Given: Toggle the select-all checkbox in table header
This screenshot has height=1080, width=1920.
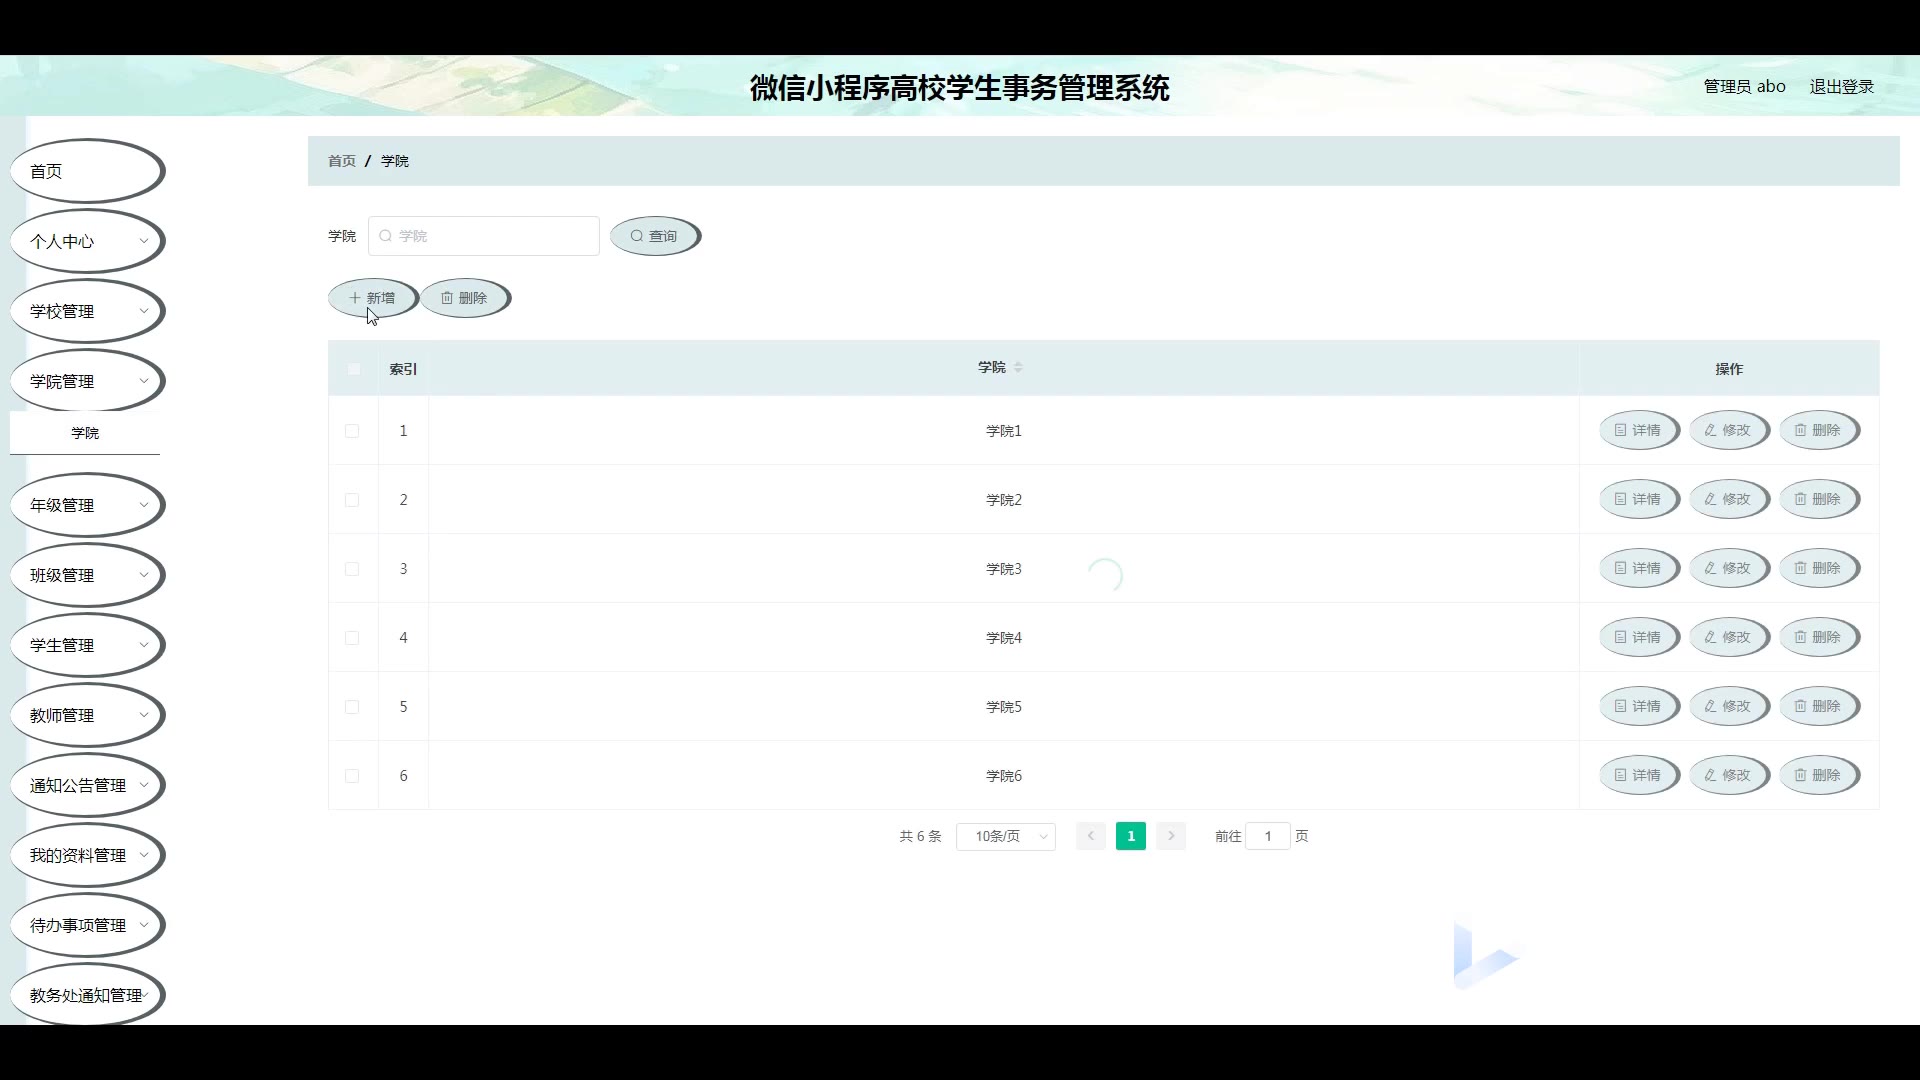Looking at the screenshot, I should (353, 369).
